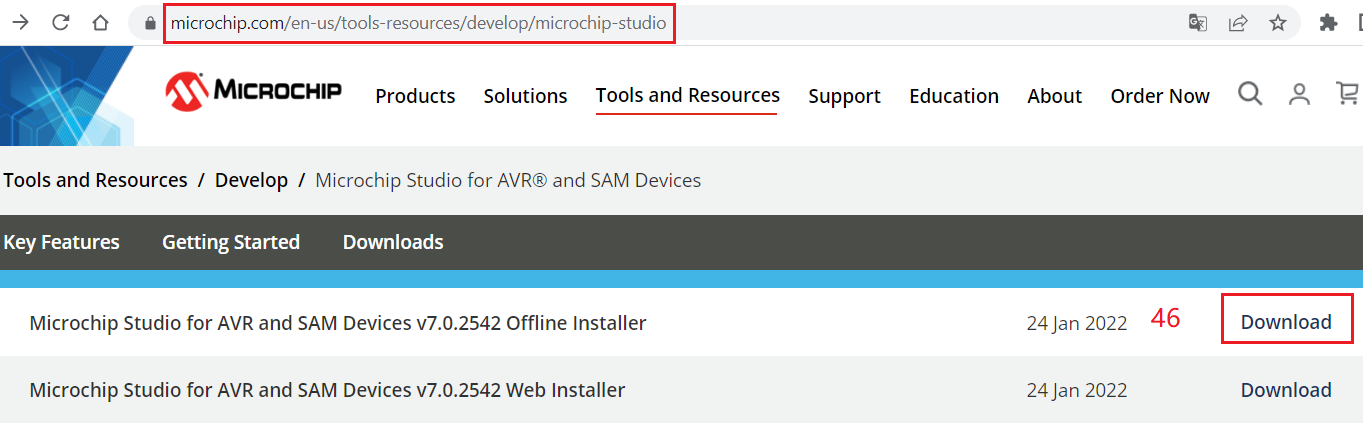View the shopping cart icon
The height and width of the screenshot is (431, 1363).
coord(1347,94)
